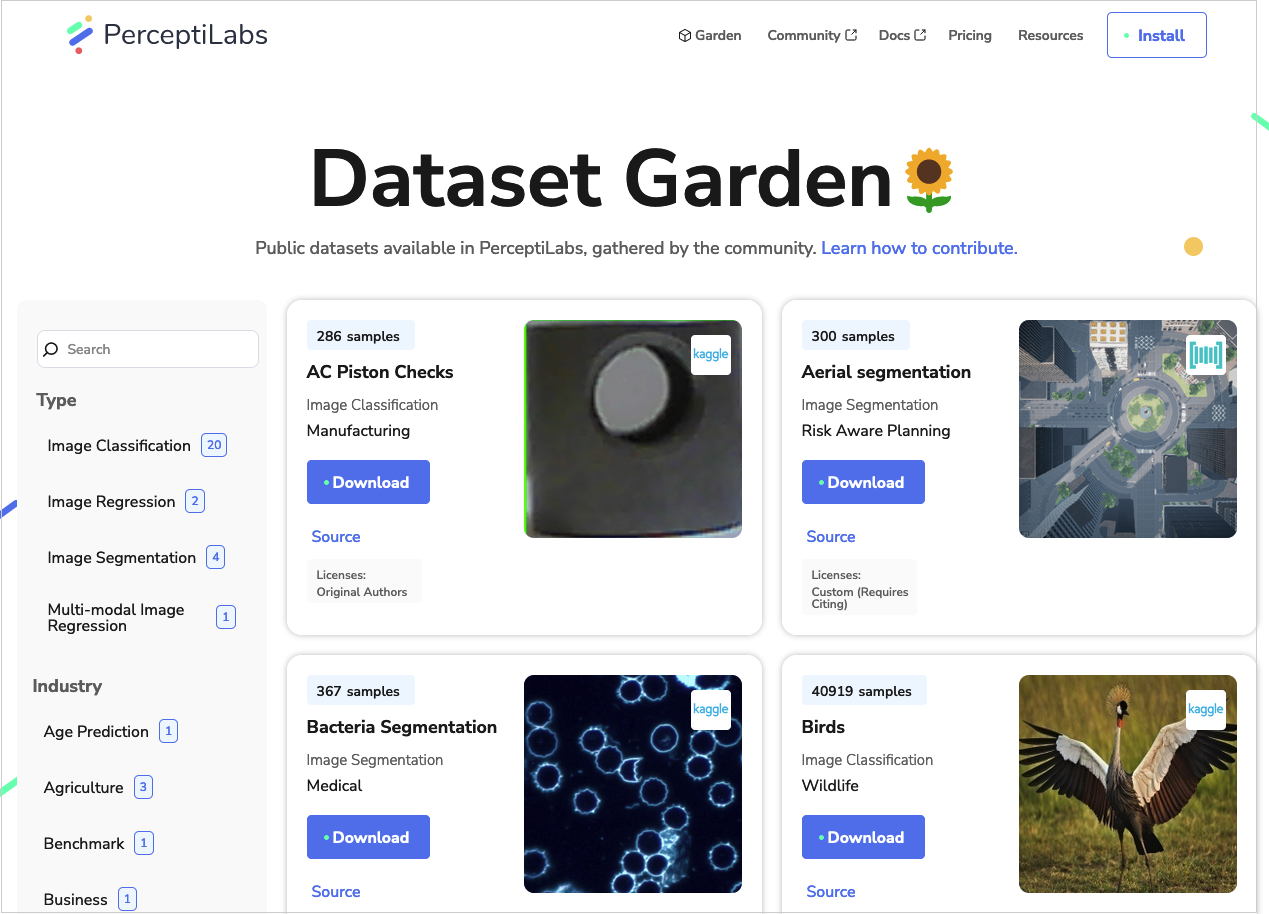Open Source link for AC Piston Checks
1269x914 pixels.
336,537
